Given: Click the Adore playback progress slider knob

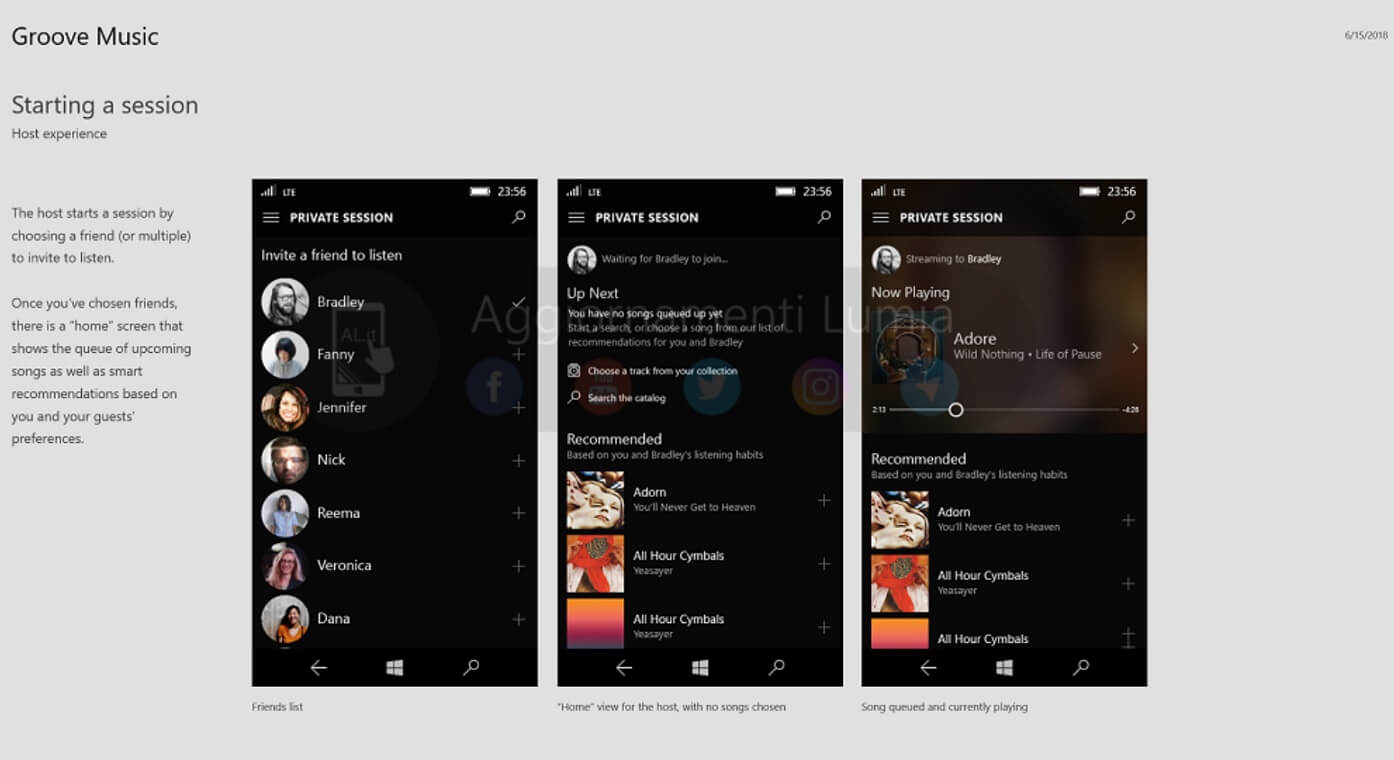Looking at the screenshot, I should click(956, 410).
